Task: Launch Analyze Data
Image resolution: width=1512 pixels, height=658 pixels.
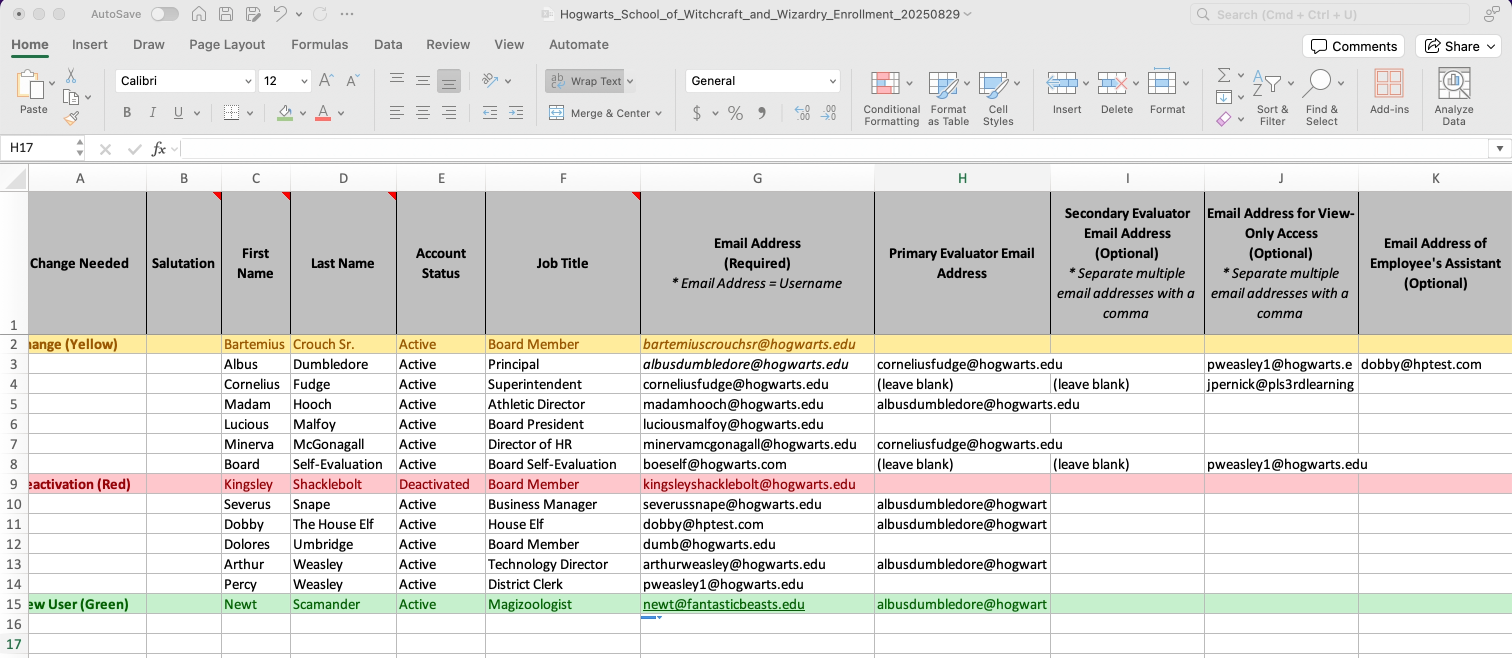Action: pyautogui.click(x=1453, y=97)
